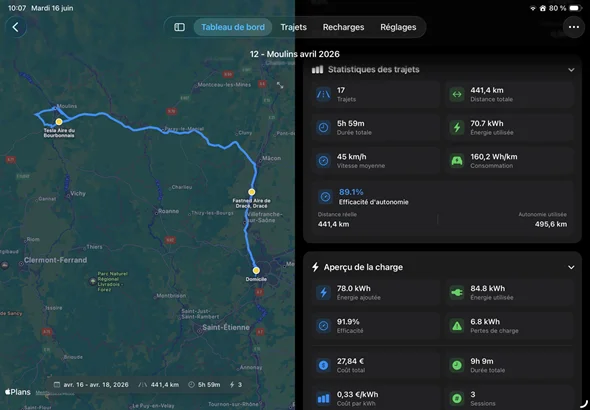Open the three-dots more options menu
Screen dimensions: 590x410
point(574,27)
